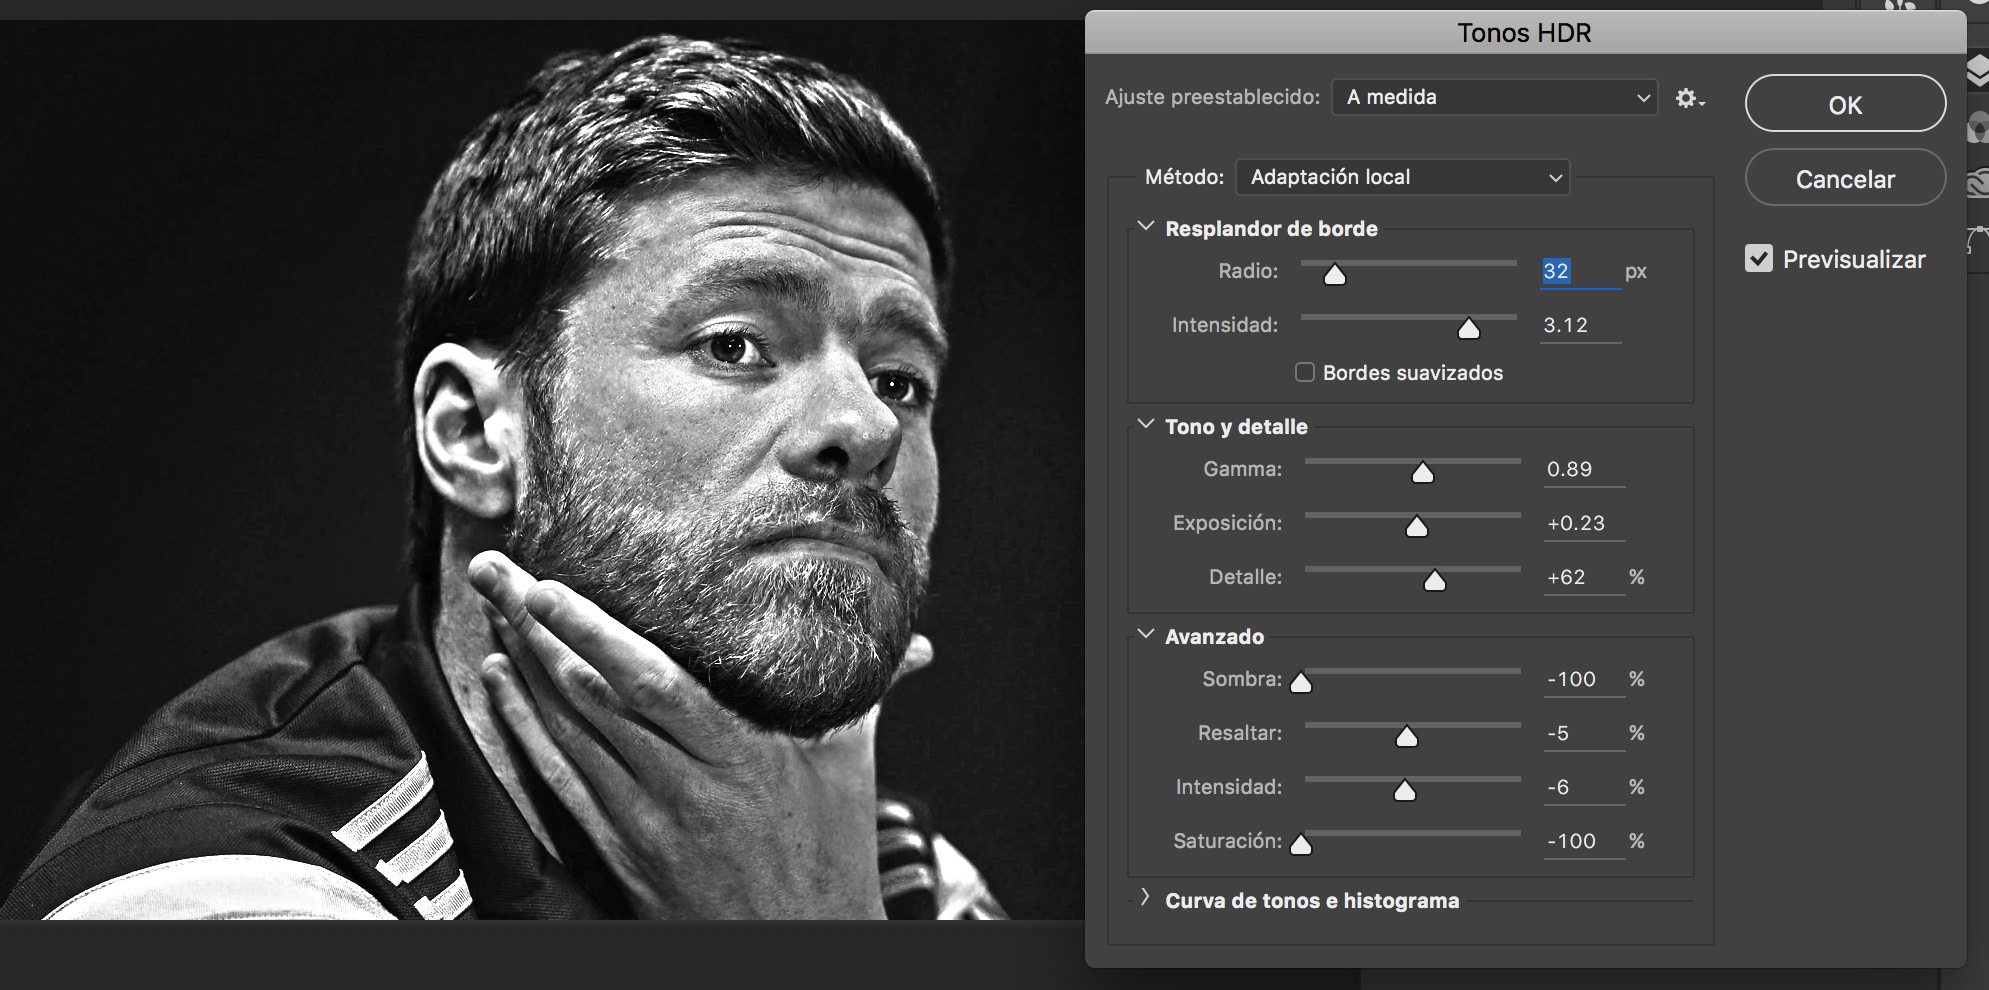The height and width of the screenshot is (990, 1989).
Task: Click the 'Resaltar:' label
Action: point(1240,733)
